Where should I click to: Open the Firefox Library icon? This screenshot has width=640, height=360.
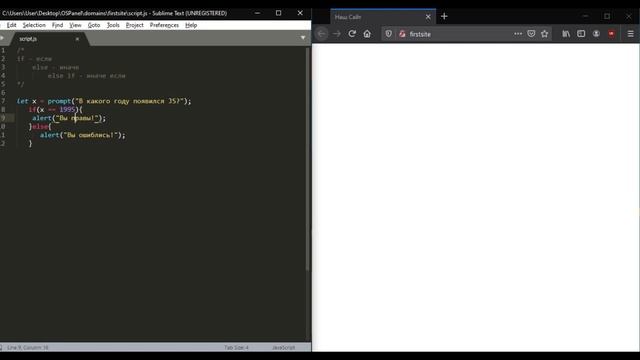(x=566, y=34)
